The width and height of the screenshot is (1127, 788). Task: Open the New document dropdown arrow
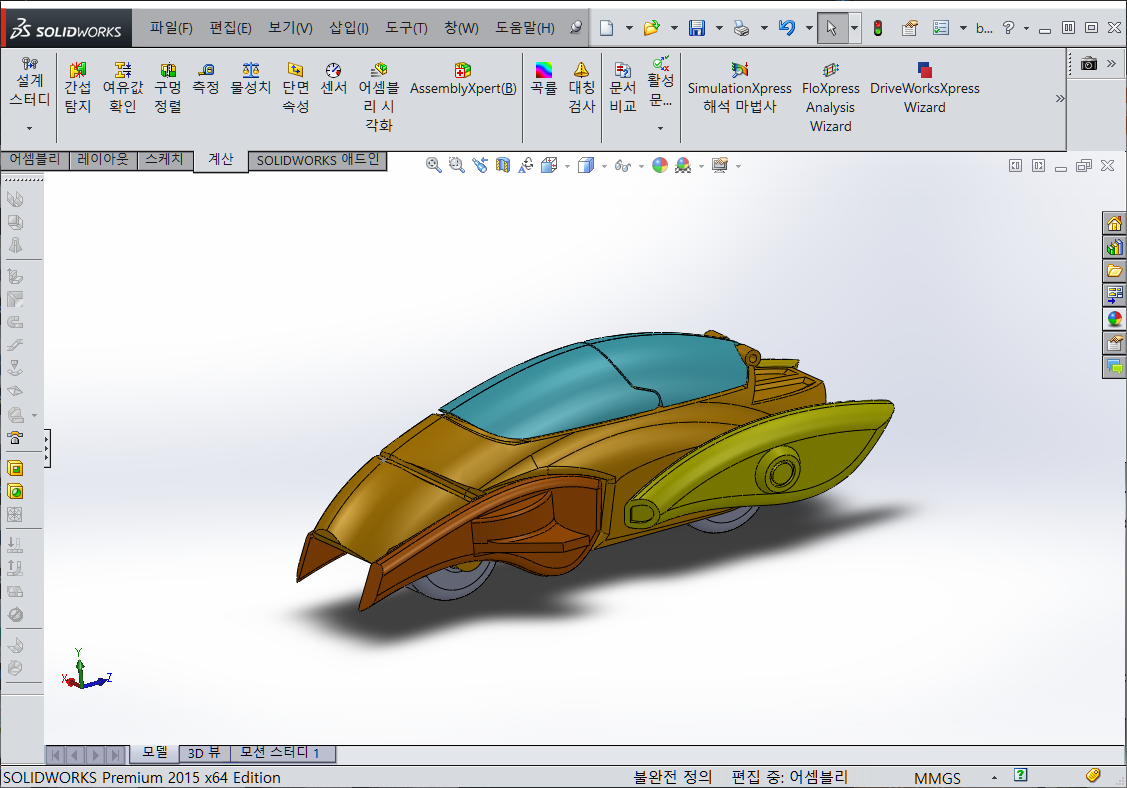pos(629,28)
